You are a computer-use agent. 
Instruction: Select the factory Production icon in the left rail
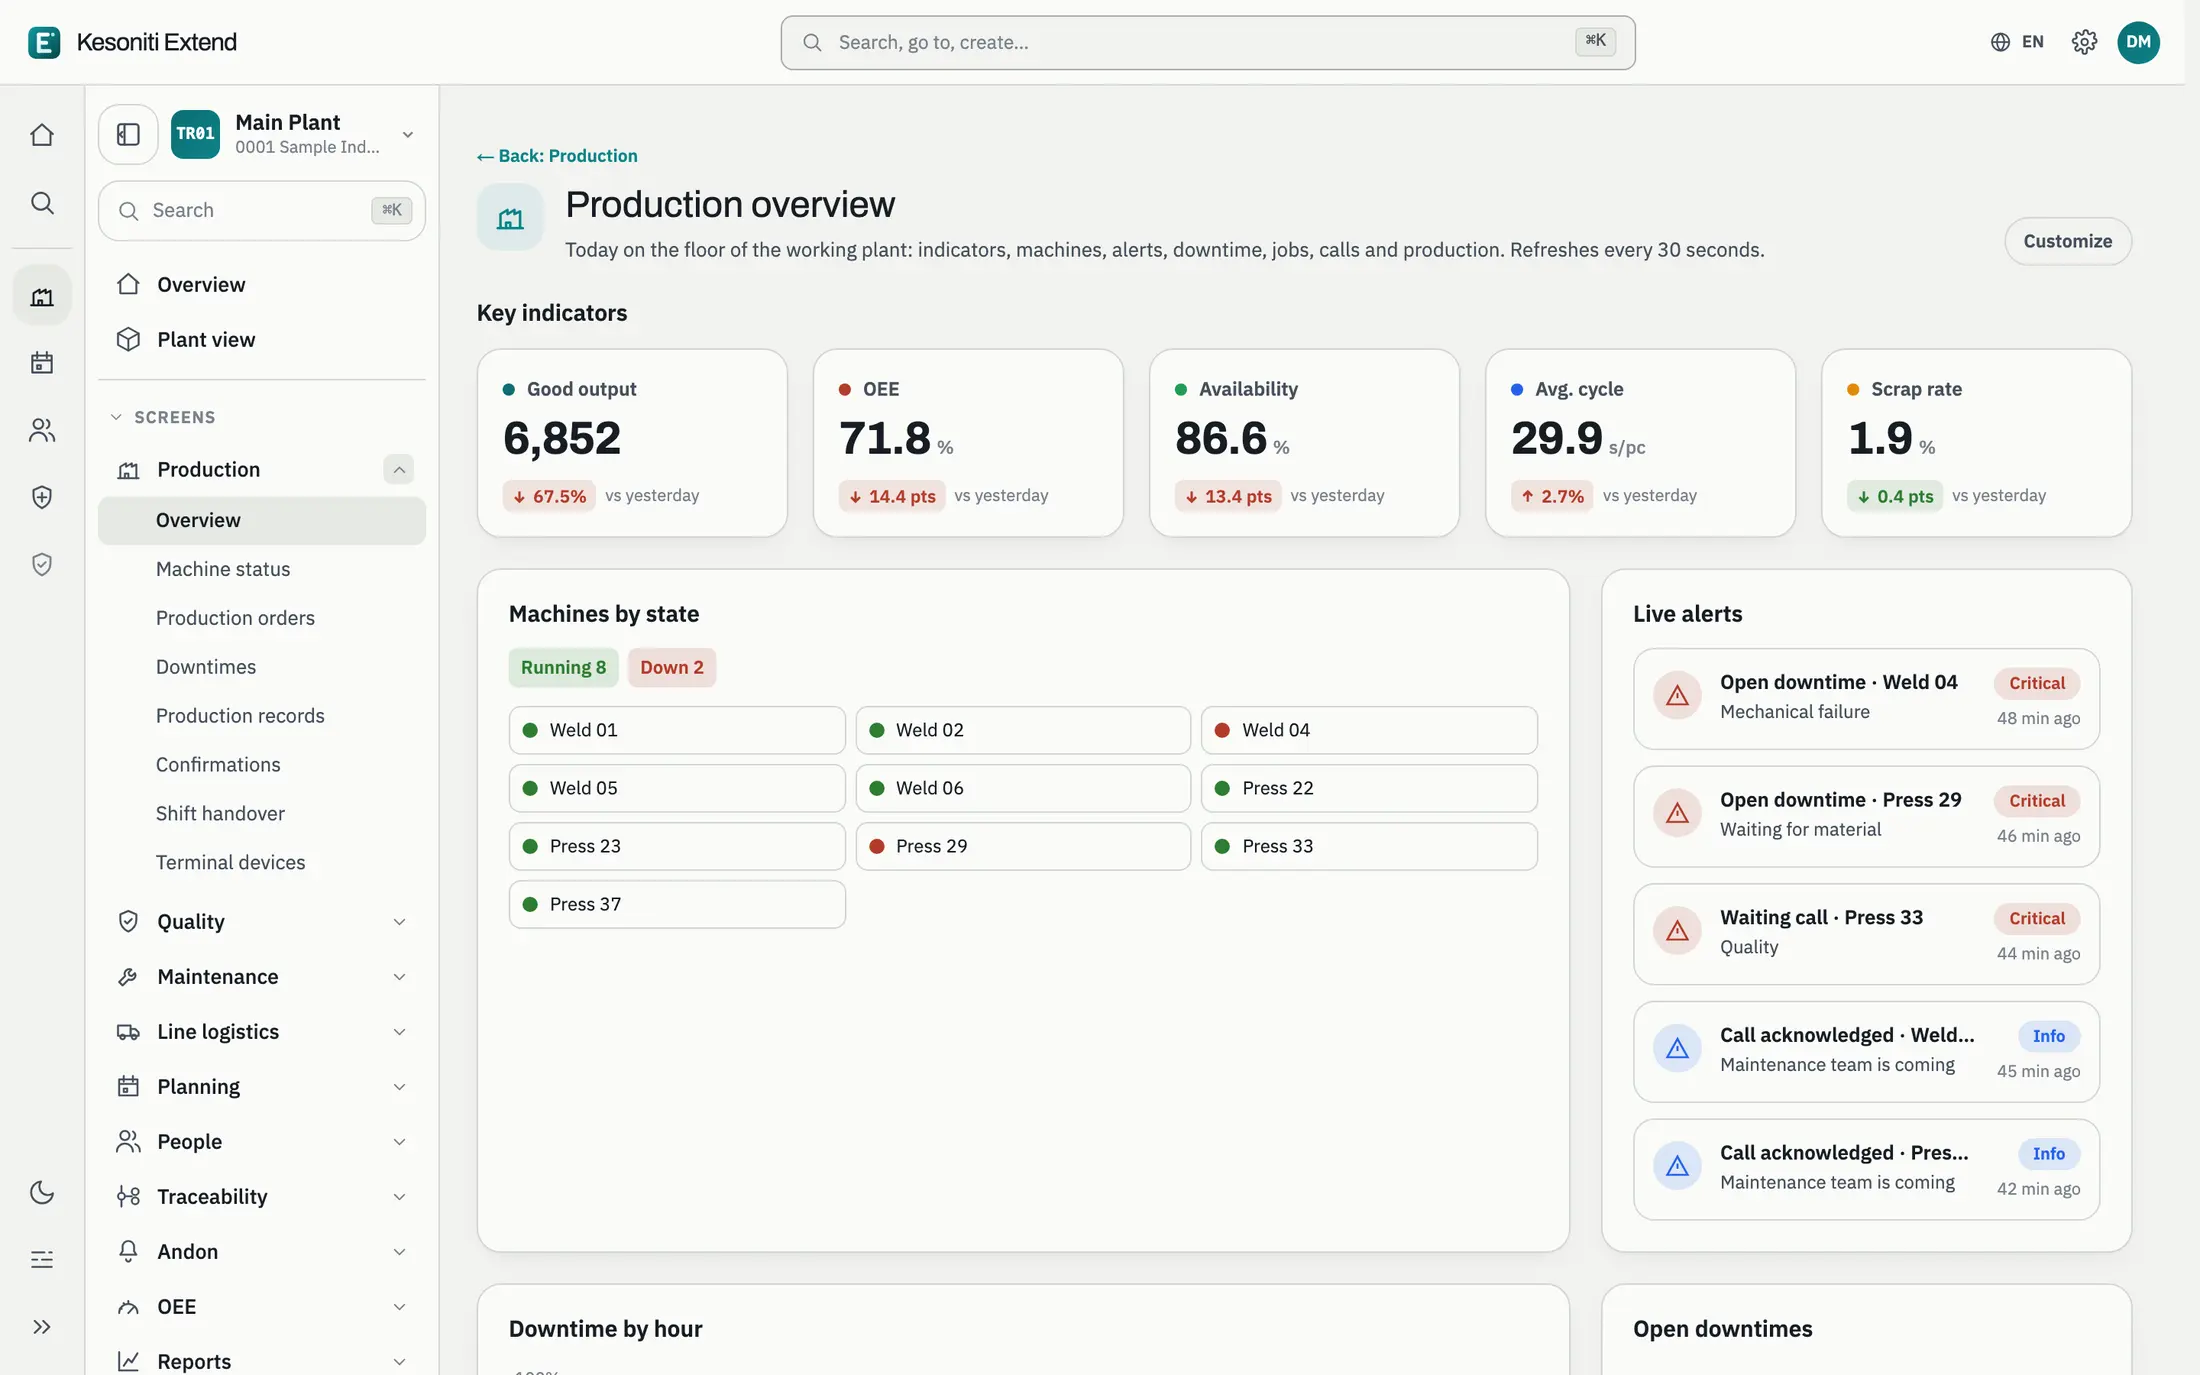pyautogui.click(x=42, y=296)
